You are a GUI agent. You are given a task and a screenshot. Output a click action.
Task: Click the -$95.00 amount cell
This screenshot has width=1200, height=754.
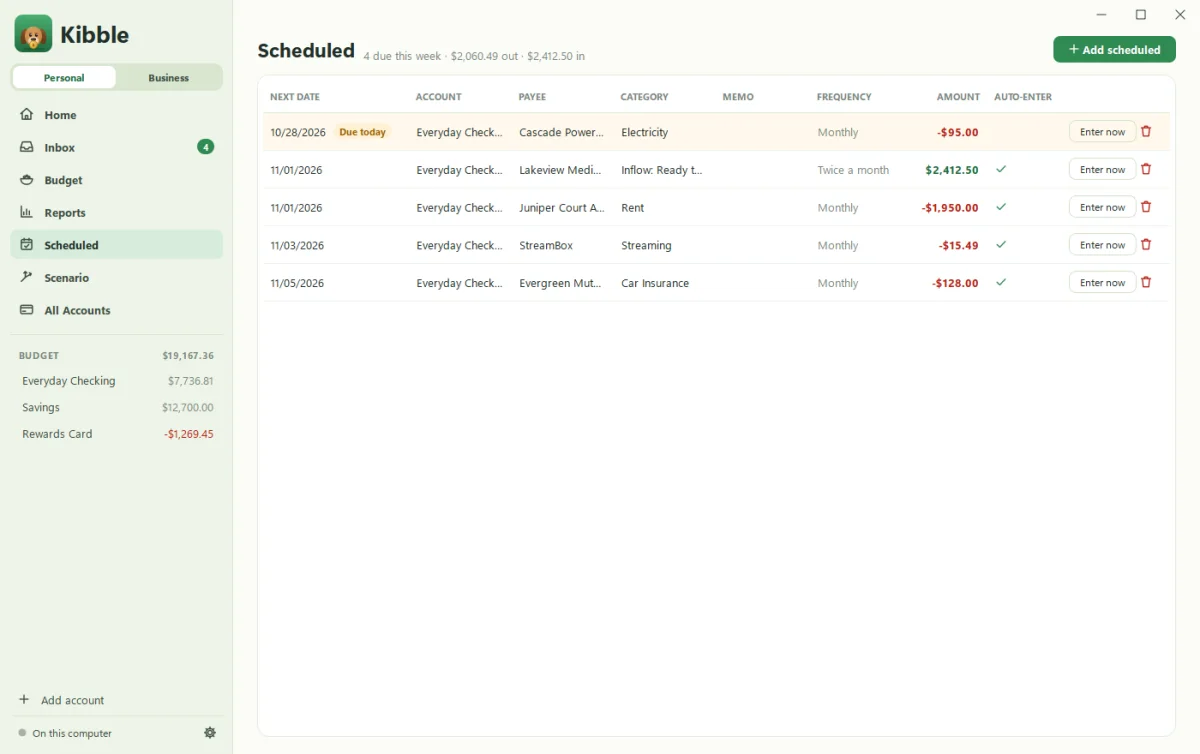958,132
